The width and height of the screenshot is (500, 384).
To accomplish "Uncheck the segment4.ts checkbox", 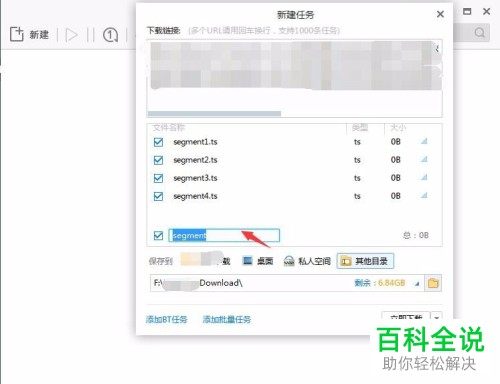I will pos(158,196).
